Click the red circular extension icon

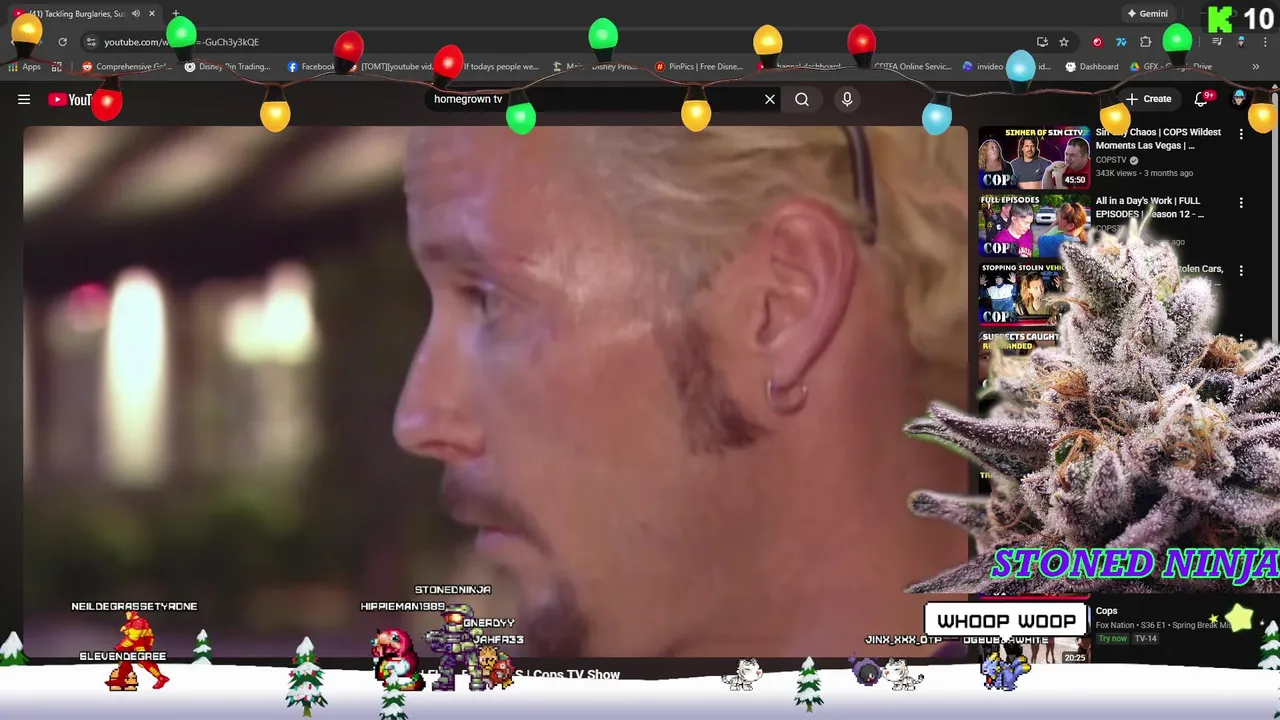click(x=1097, y=42)
